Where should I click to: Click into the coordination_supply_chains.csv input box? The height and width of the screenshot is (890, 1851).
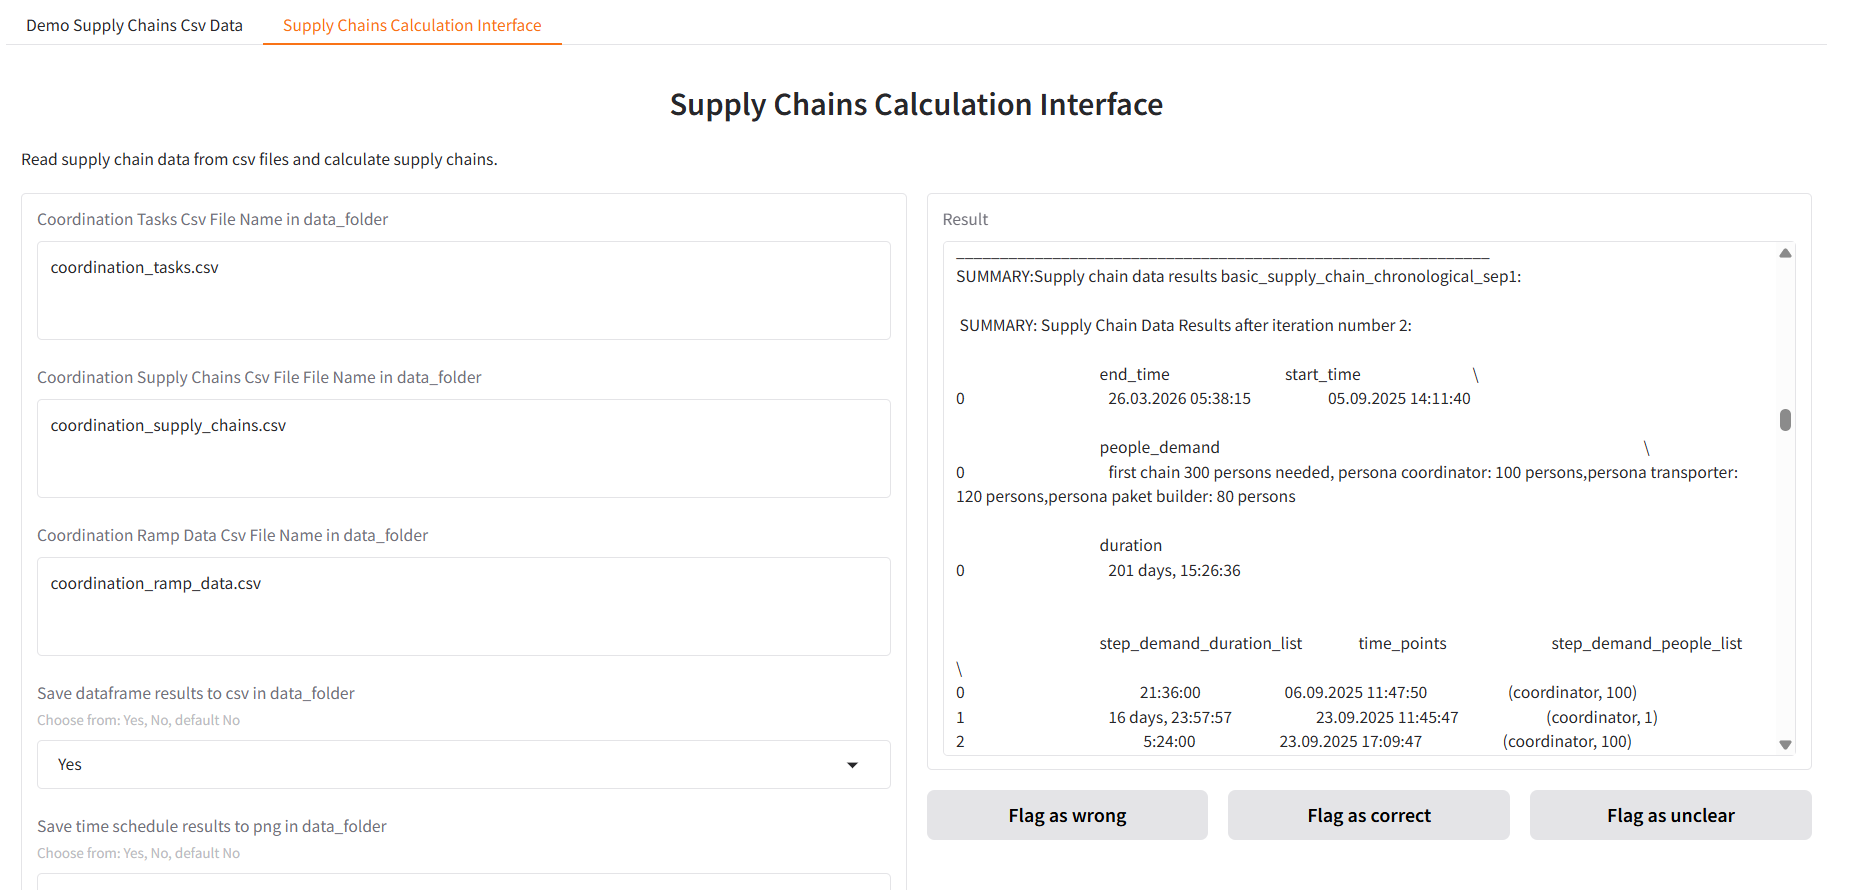click(463, 448)
